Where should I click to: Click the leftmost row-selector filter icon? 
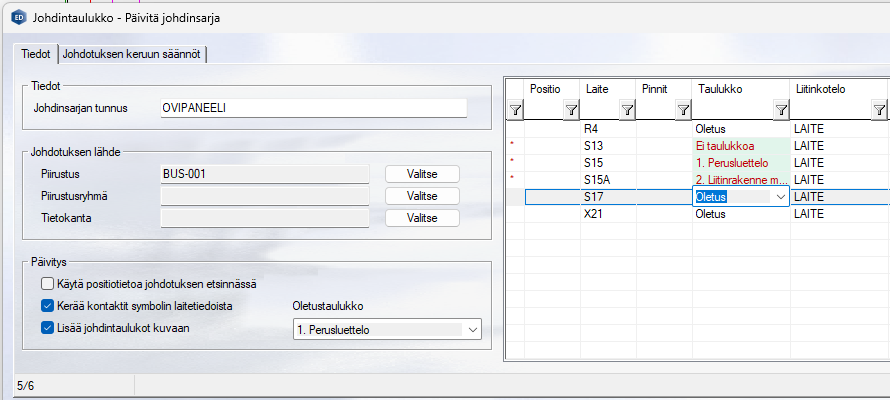tap(516, 110)
